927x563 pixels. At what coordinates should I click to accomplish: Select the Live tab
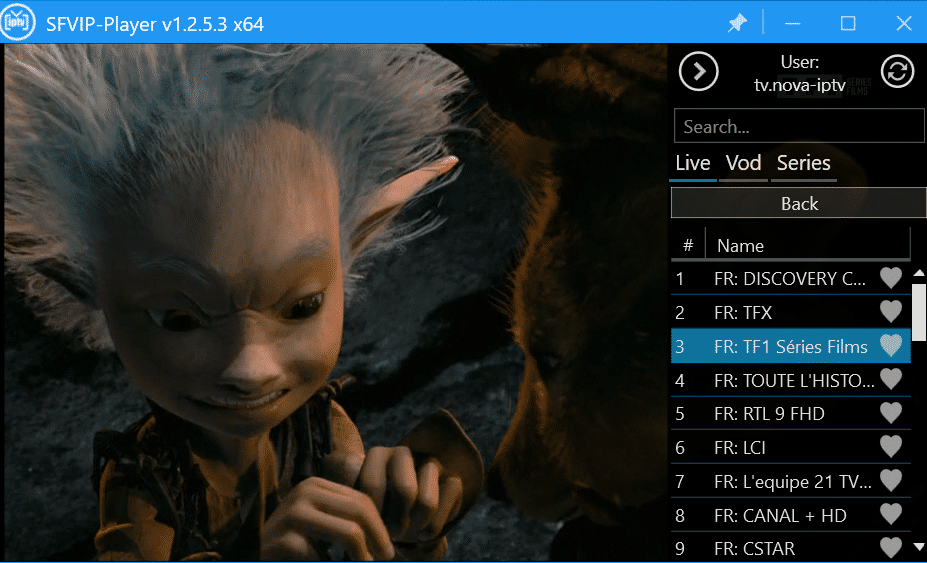click(x=692, y=163)
